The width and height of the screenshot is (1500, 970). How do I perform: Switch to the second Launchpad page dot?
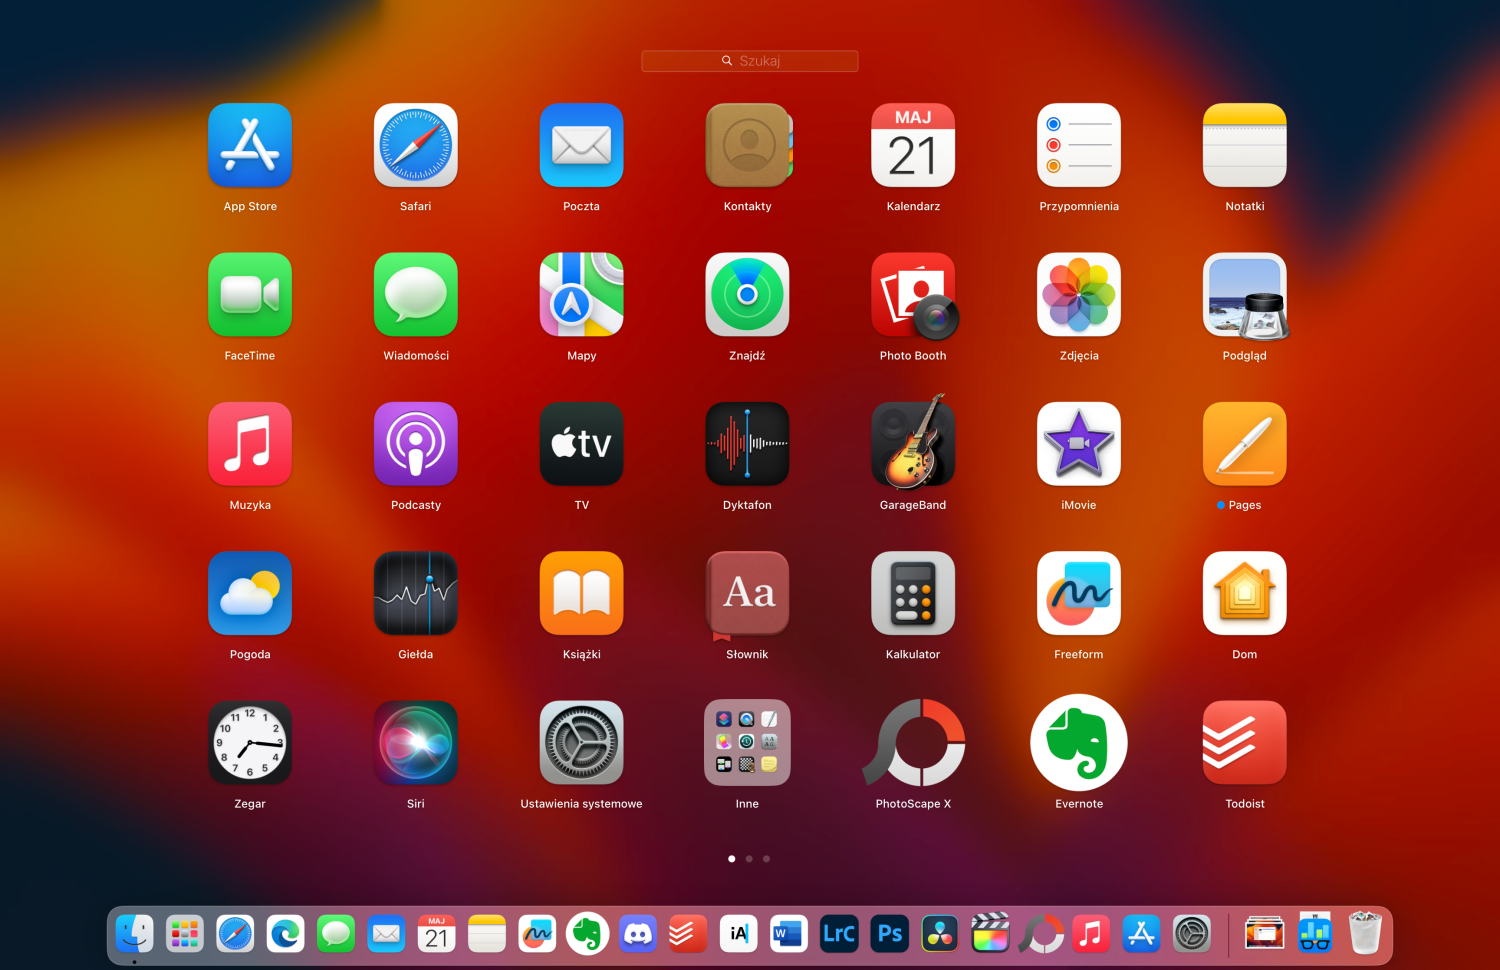(749, 859)
